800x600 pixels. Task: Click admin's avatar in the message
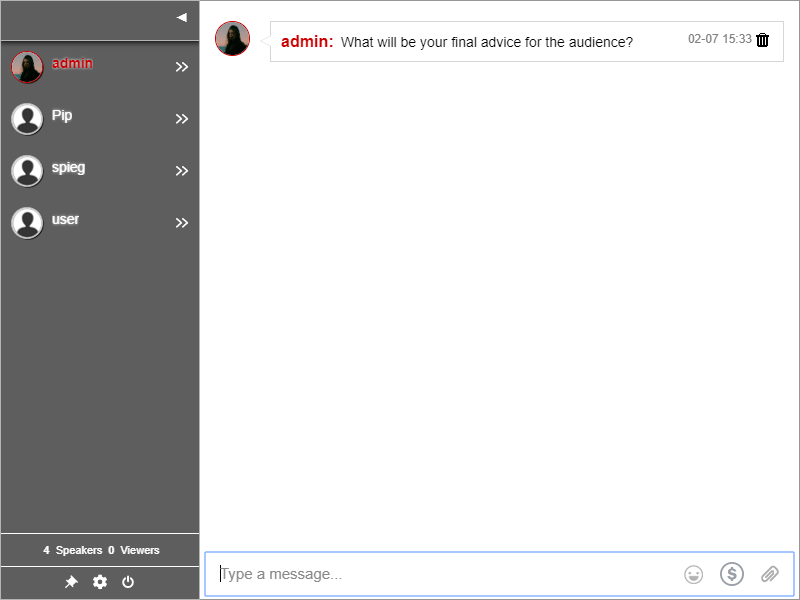[x=232, y=39]
